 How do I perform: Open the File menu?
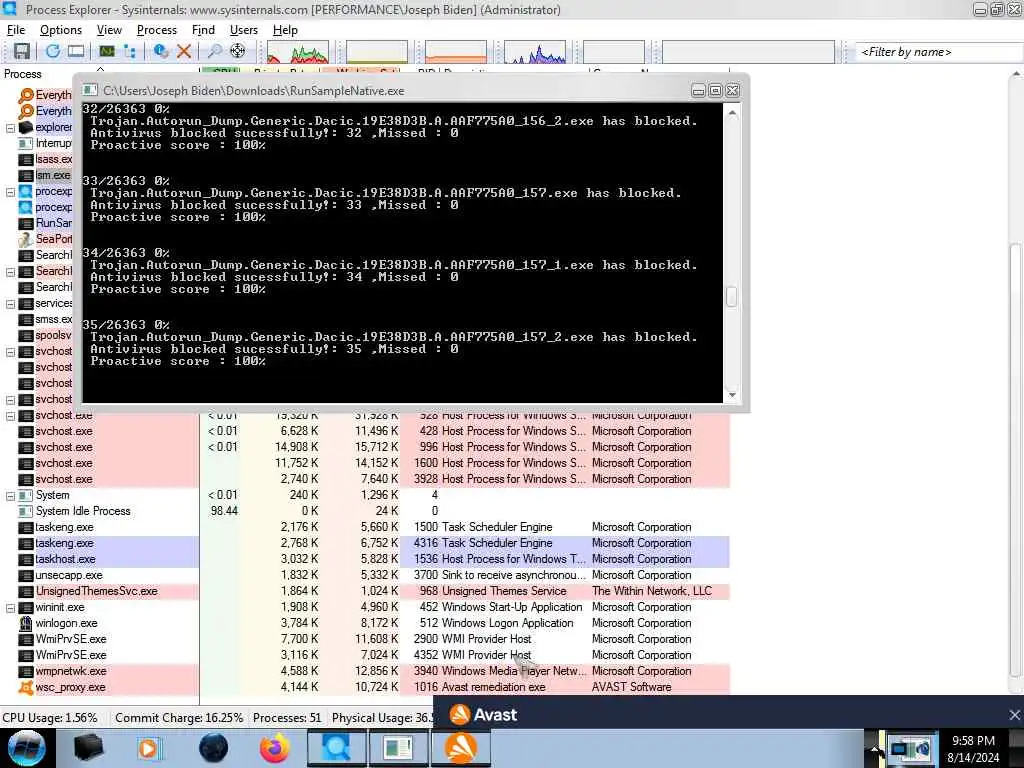tap(16, 30)
